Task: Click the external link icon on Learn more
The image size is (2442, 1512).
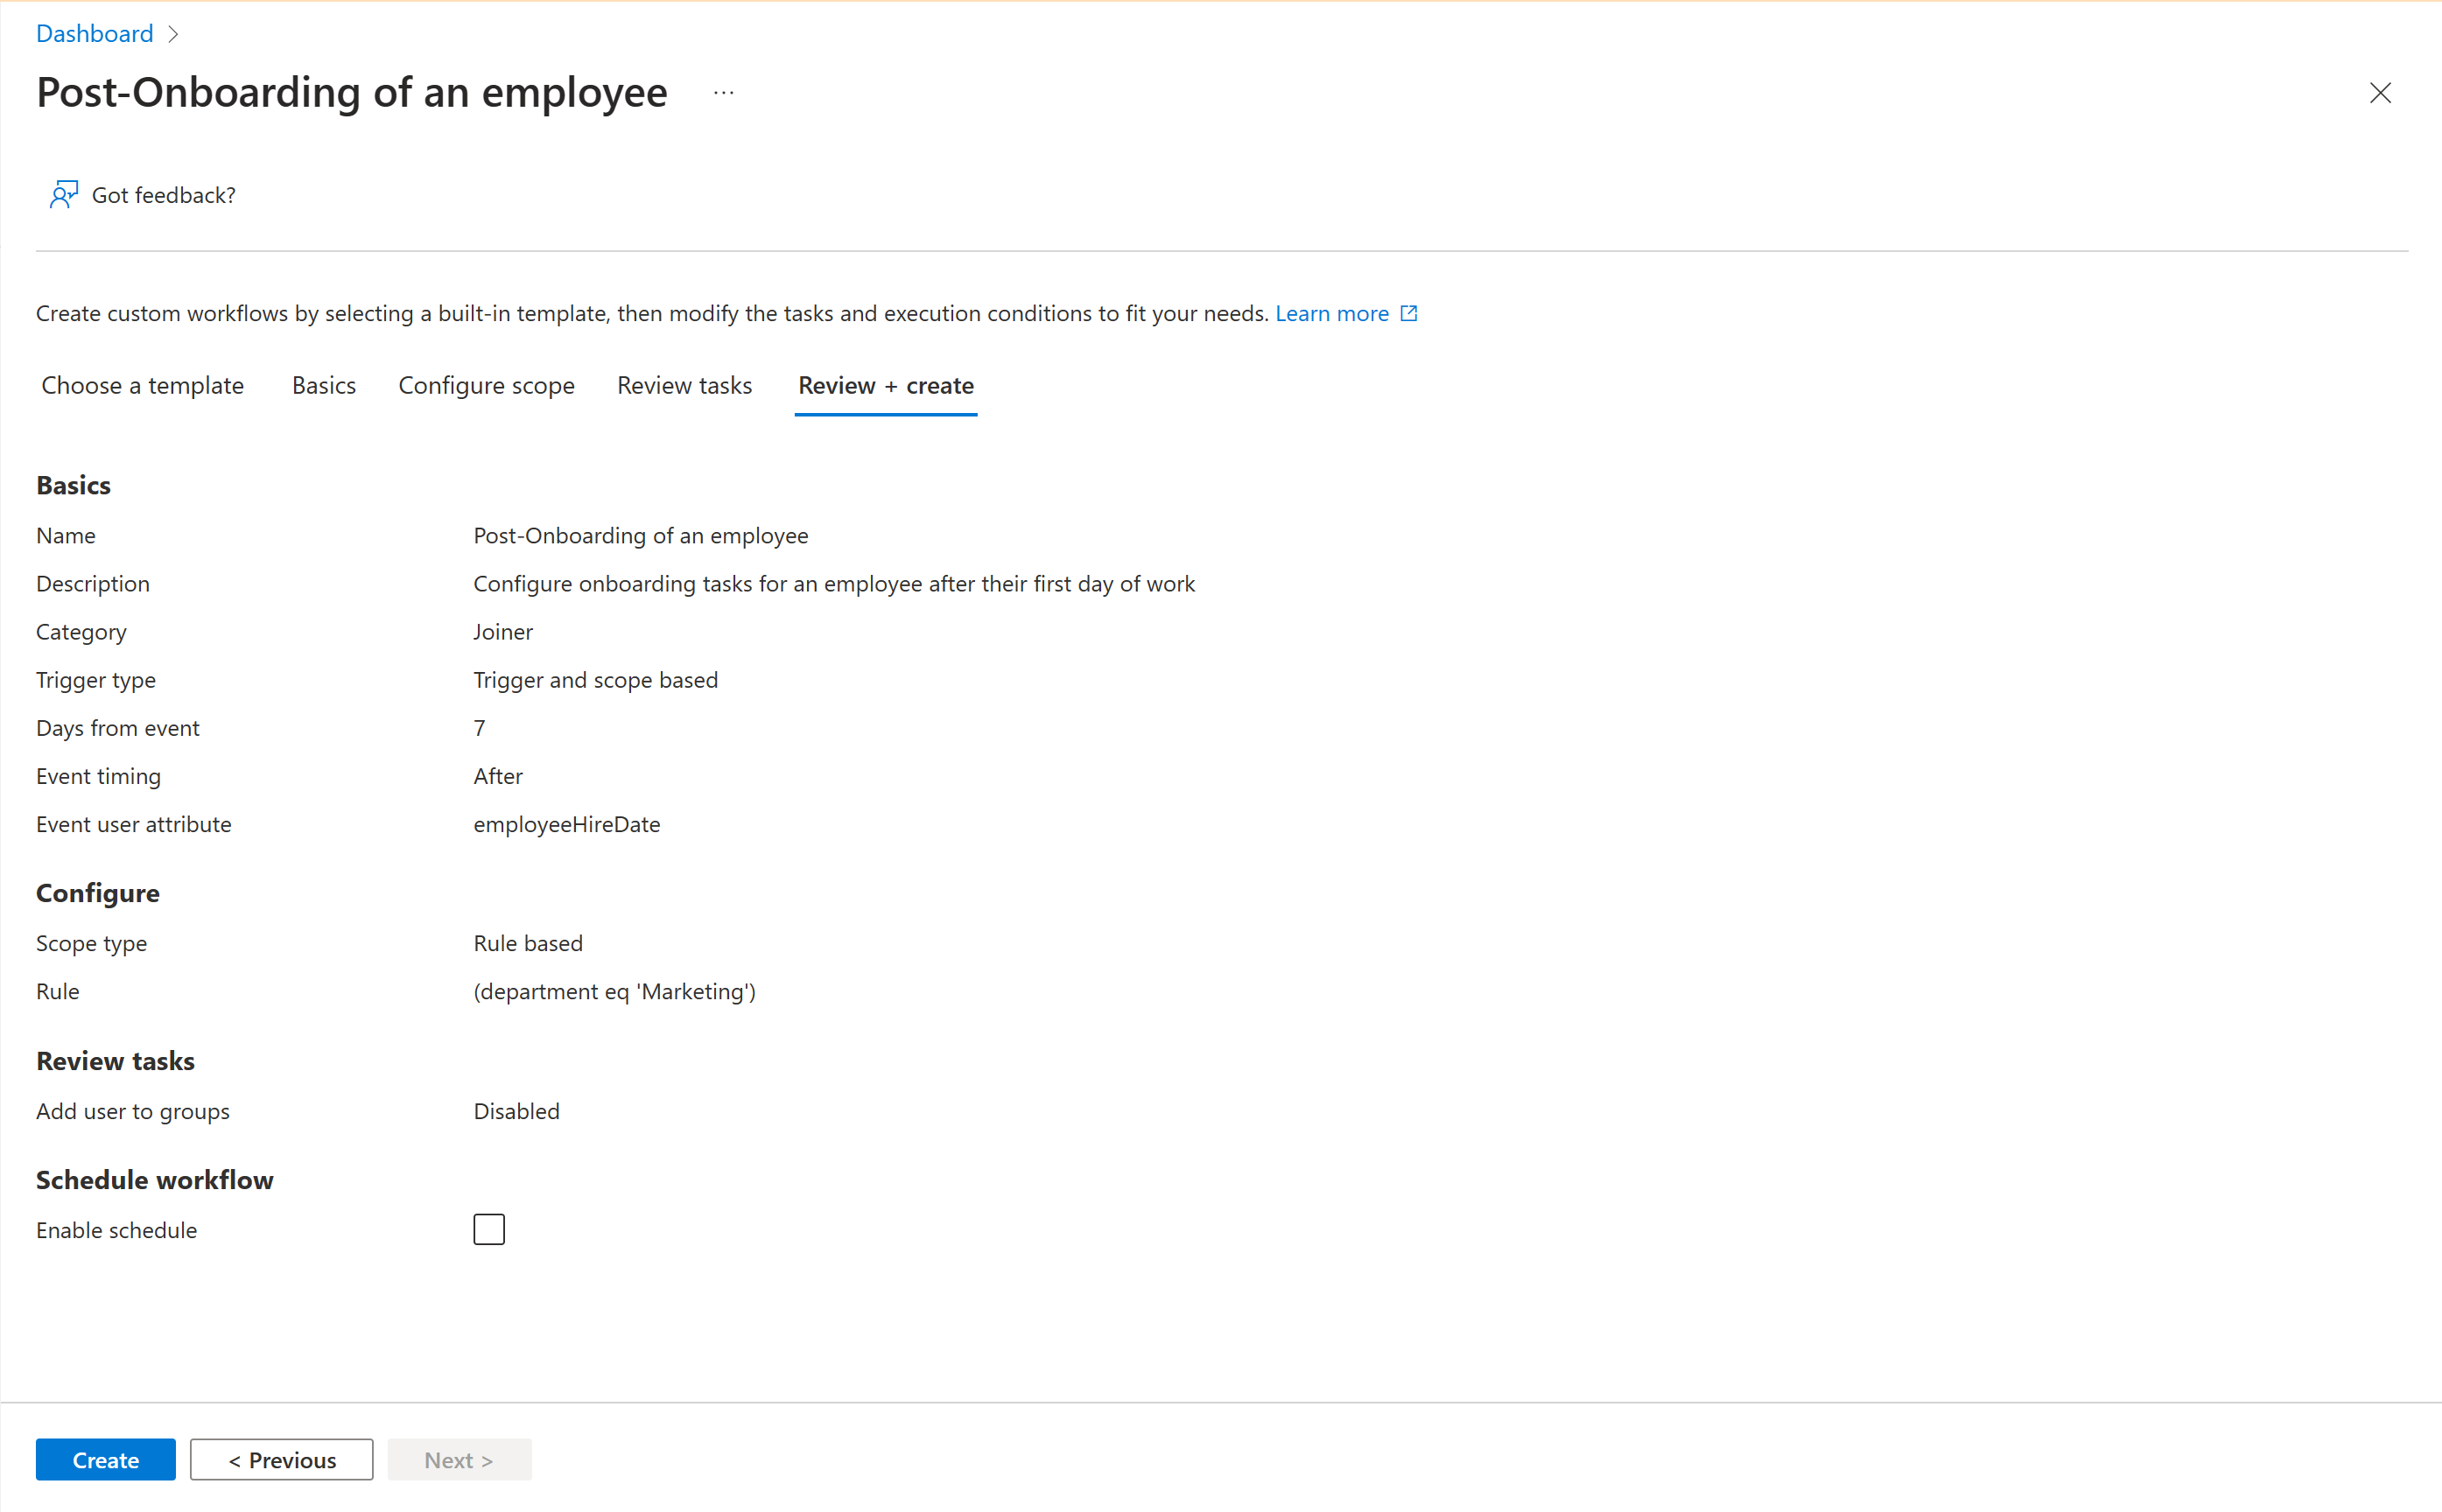Action: pos(1407,312)
